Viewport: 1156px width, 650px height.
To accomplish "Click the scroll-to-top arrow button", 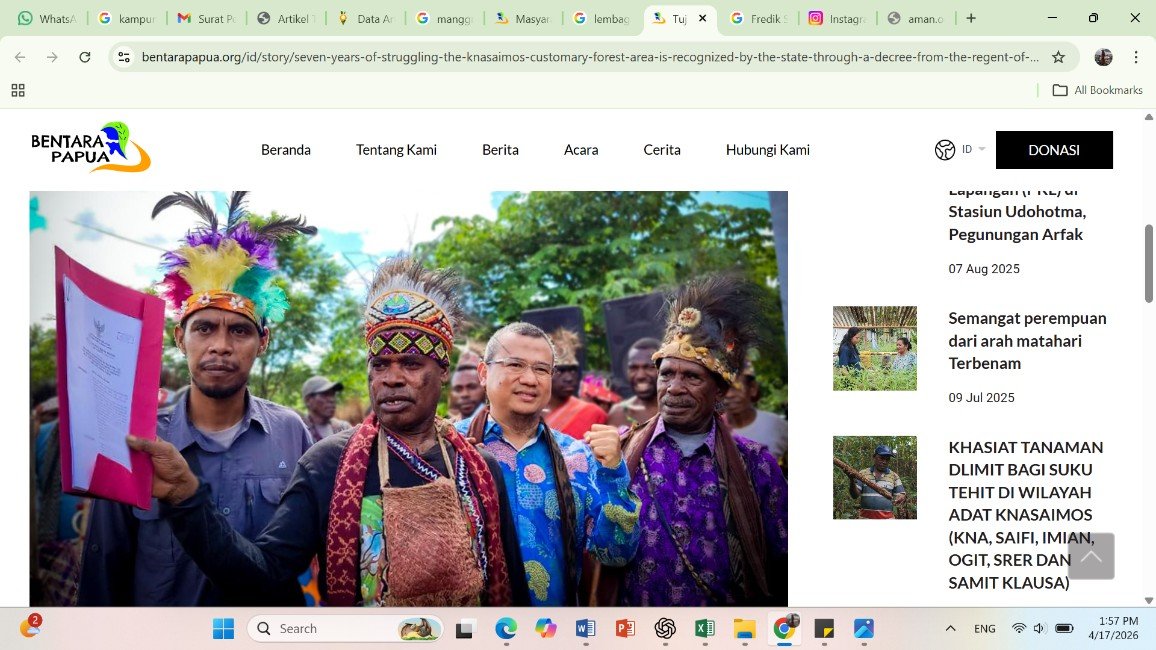I will coord(1091,556).
